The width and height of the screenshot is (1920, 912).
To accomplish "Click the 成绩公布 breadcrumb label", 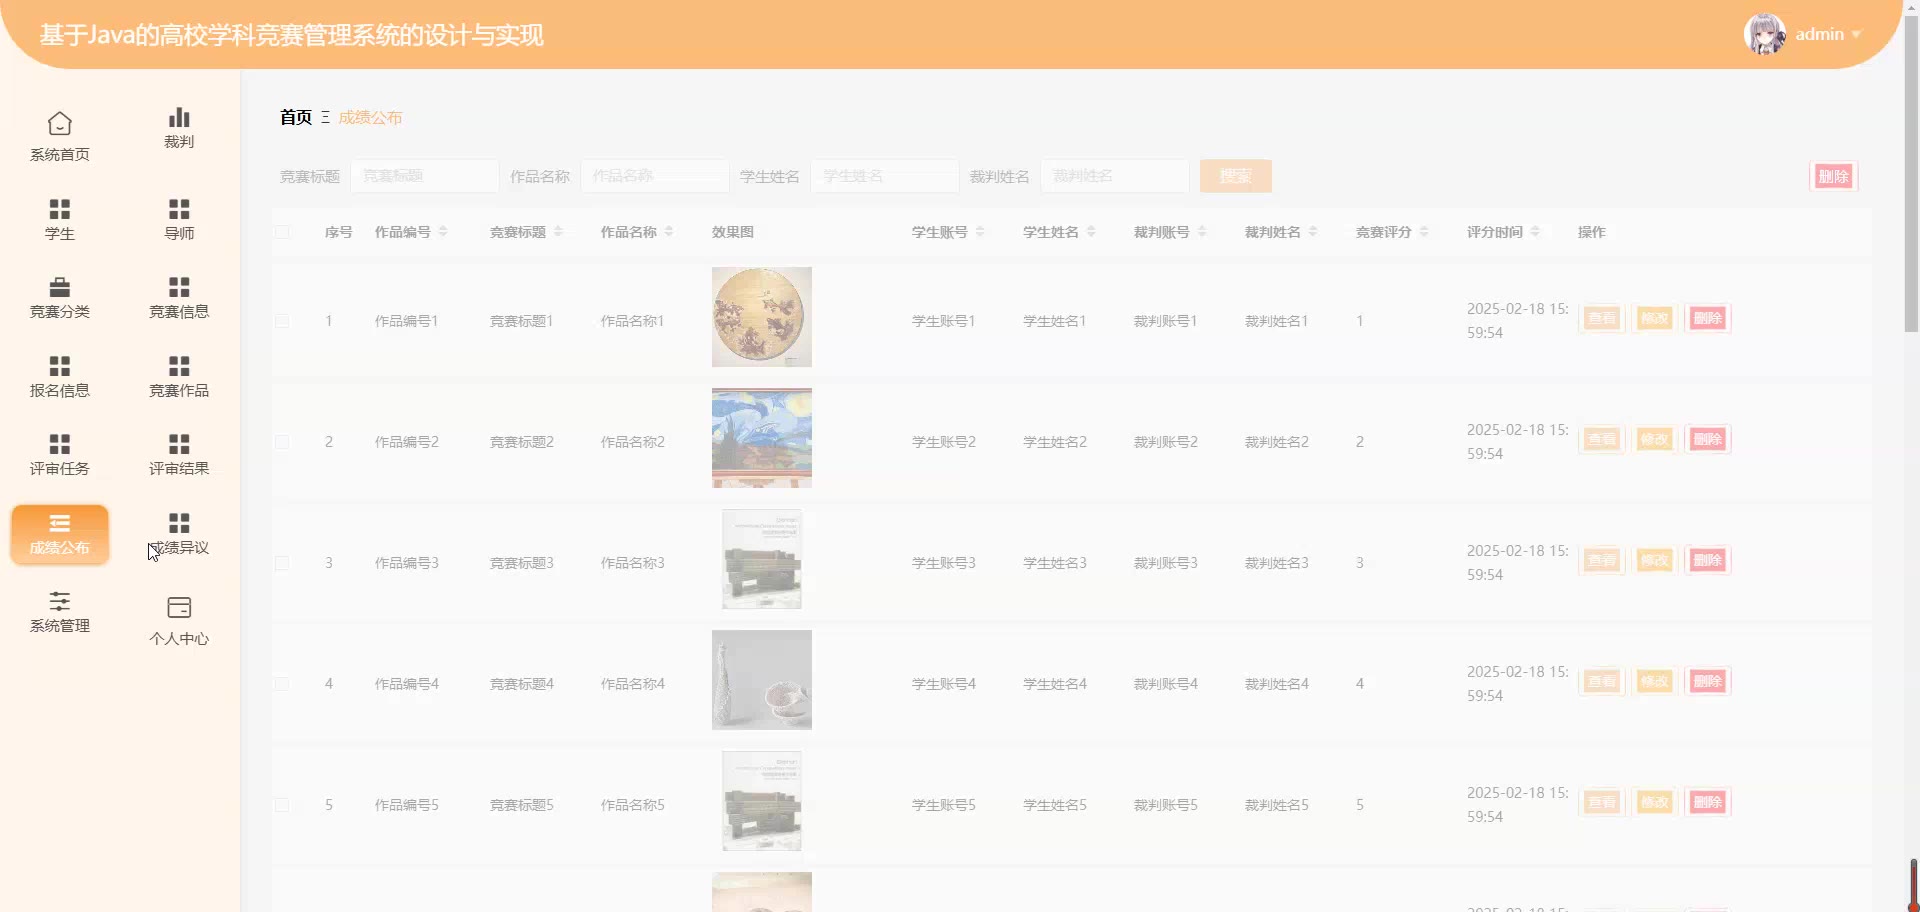I will 370,117.
